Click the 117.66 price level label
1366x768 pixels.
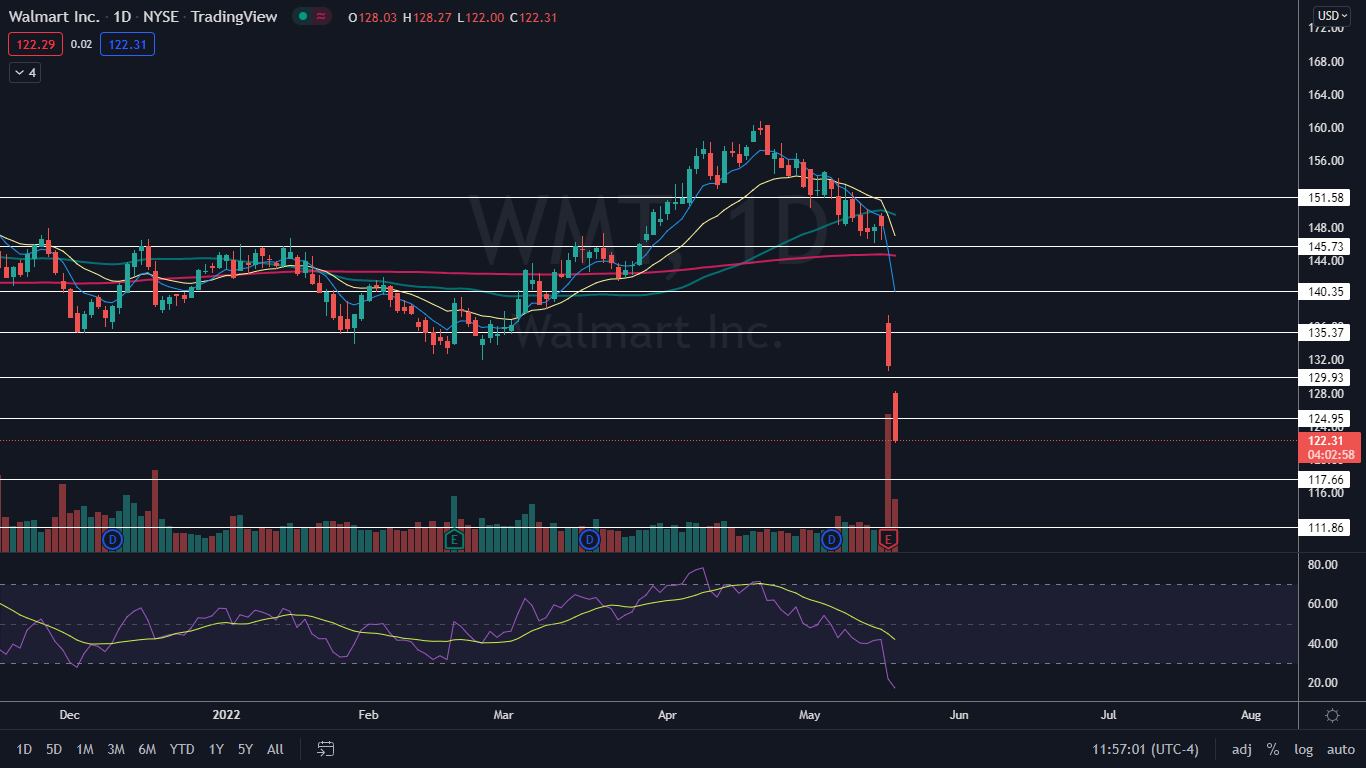click(x=1323, y=479)
